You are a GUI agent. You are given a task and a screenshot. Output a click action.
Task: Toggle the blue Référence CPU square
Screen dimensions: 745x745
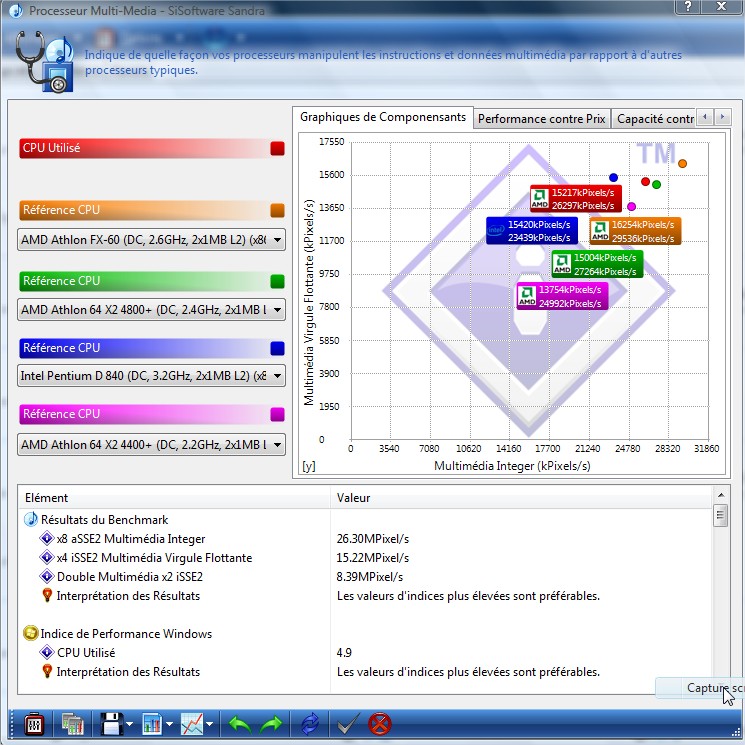277,348
